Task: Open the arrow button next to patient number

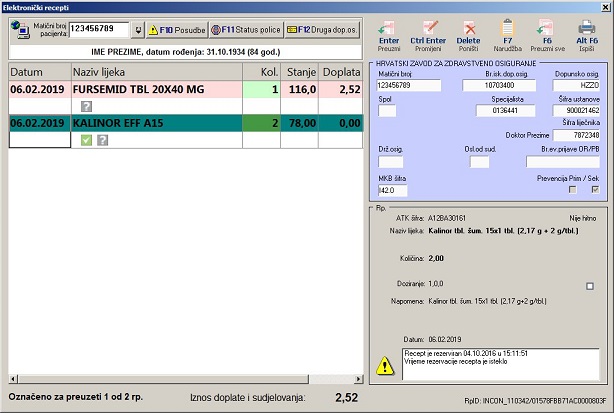Action: [x=138, y=30]
